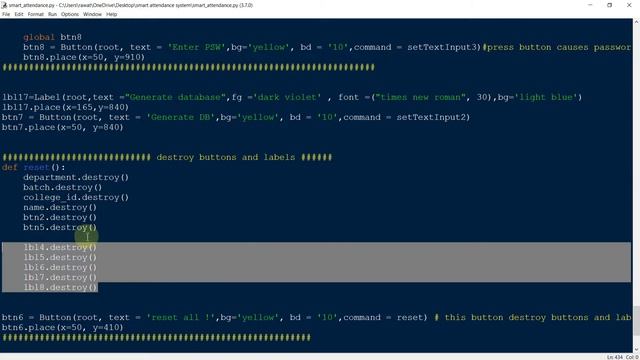Open the Edit menu

19,14
